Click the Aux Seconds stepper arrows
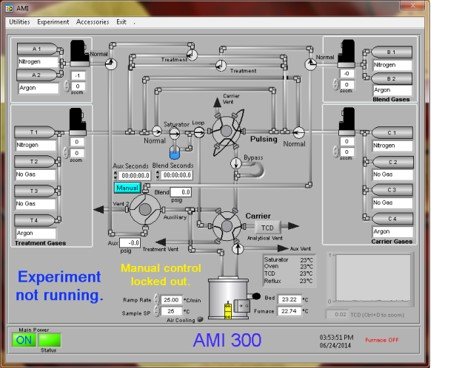The image size is (462, 368). coord(115,175)
